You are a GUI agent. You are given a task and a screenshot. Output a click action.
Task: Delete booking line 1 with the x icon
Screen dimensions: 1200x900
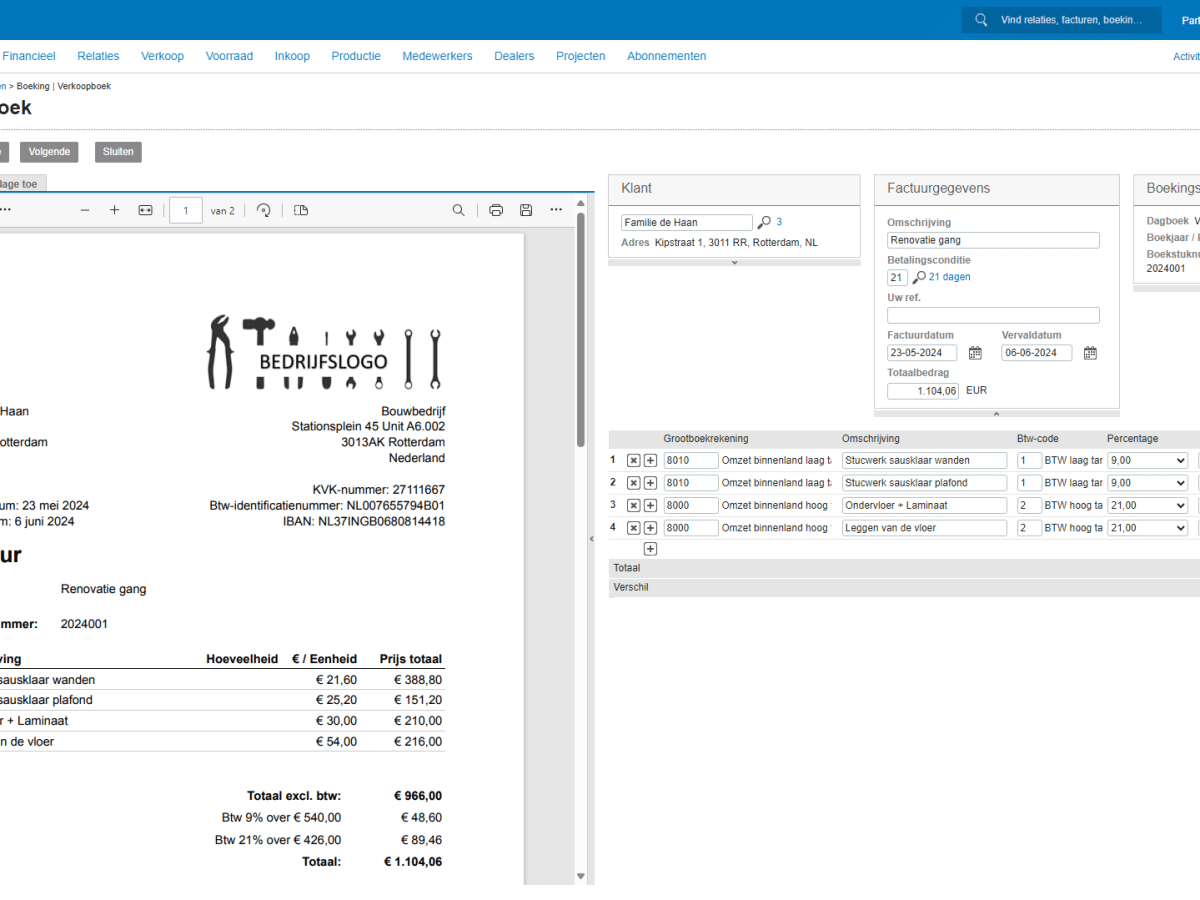[x=633, y=460]
